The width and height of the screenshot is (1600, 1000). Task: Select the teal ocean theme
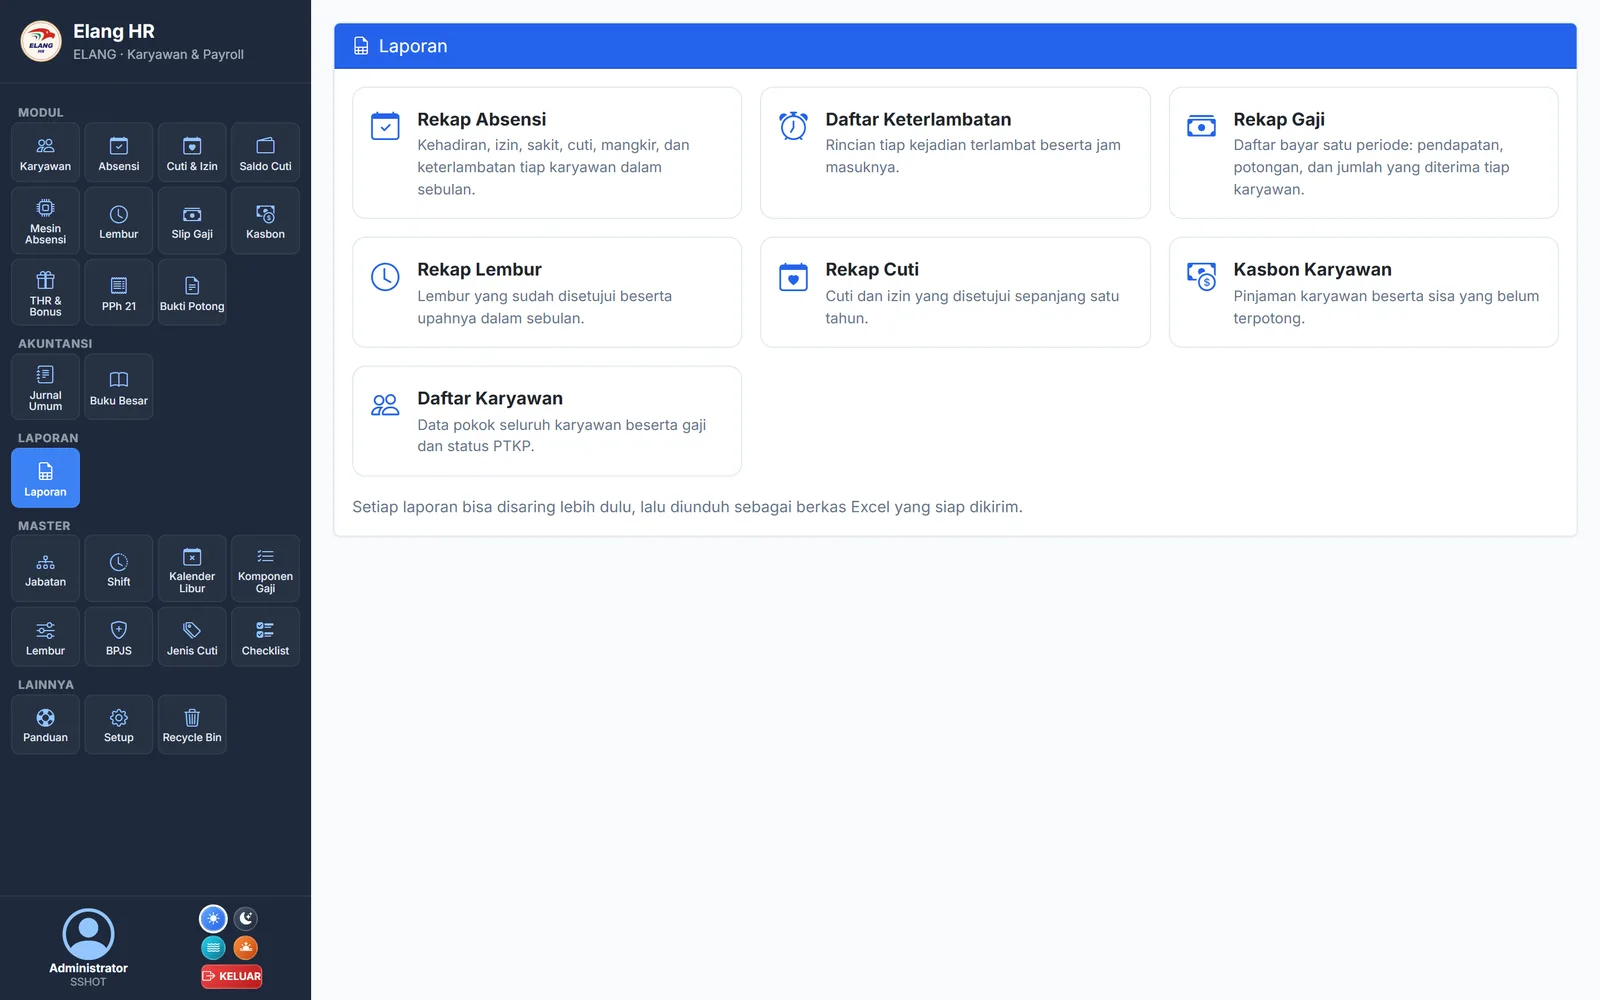(213, 947)
